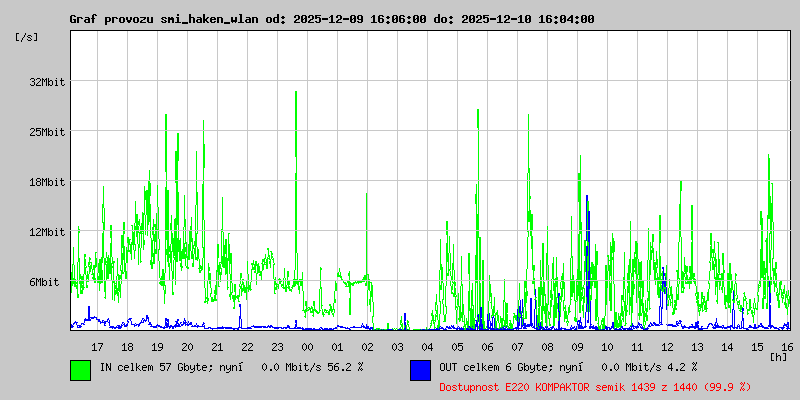Screen dimensions: 800x400
Task: Click the '13' hour label on x-axis
Action: (x=697, y=347)
